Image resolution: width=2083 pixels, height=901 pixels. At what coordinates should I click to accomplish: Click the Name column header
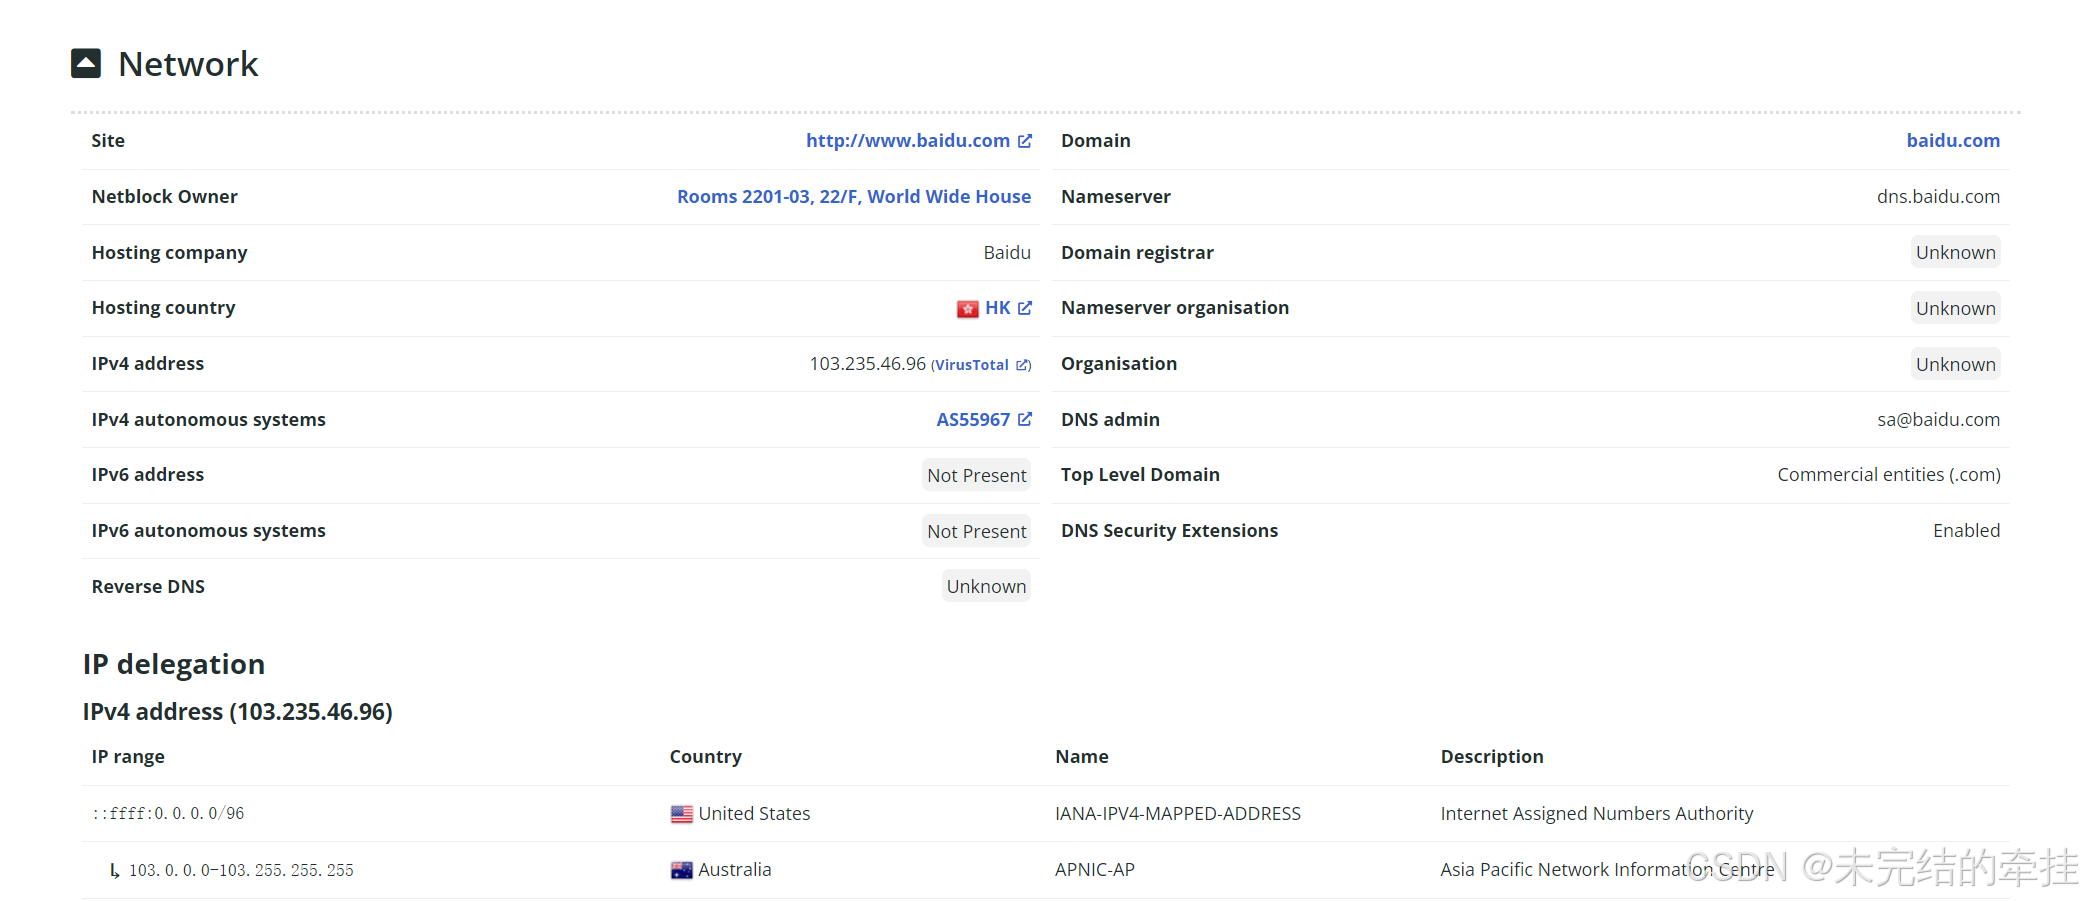[1081, 757]
